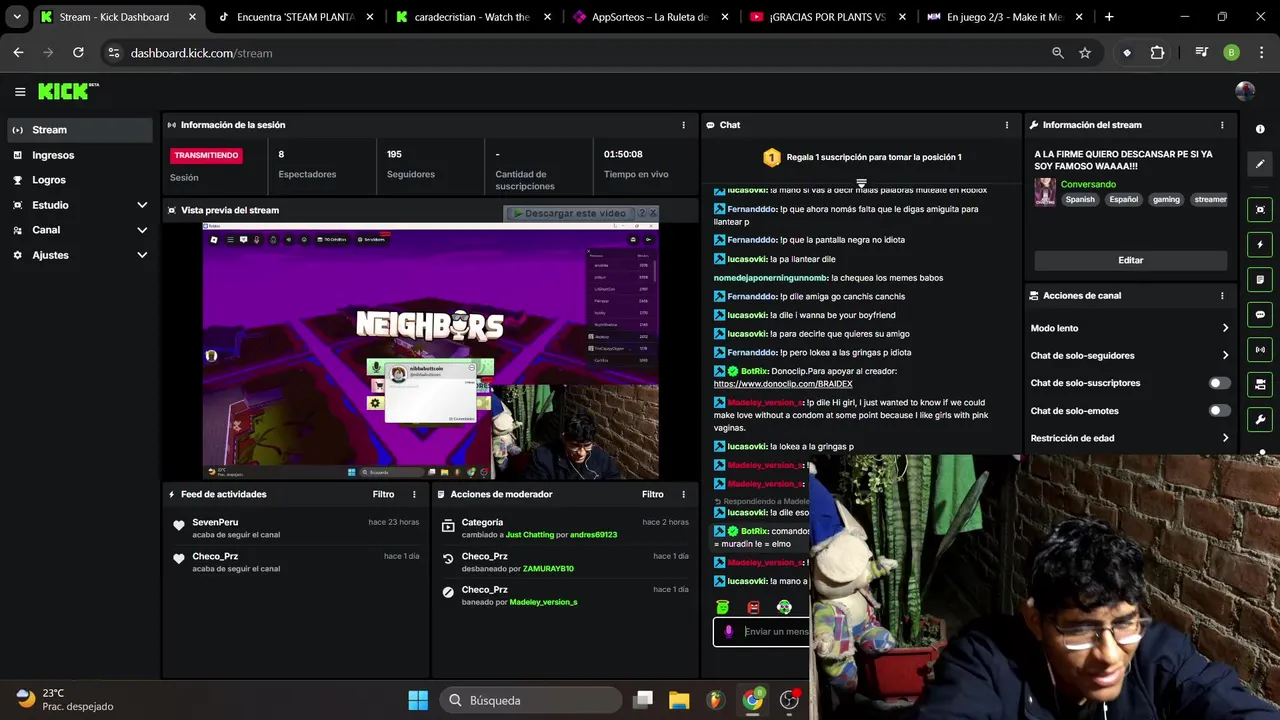Image resolution: width=1280 pixels, height=720 pixels.
Task: Open Filtro in Feed de actividades
Action: pyautogui.click(x=383, y=494)
